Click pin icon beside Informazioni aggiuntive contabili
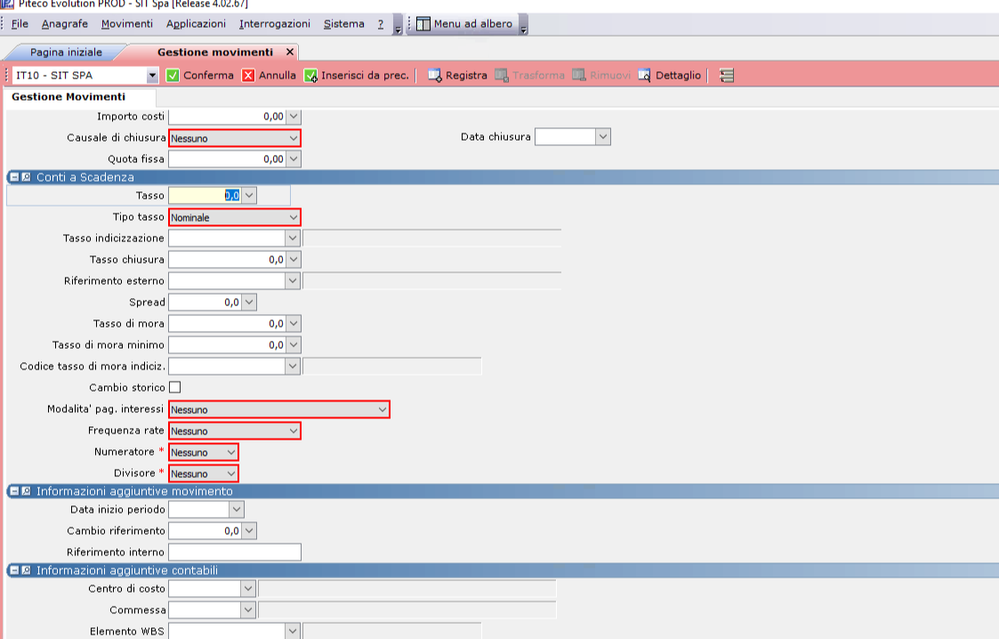This screenshot has height=639, width=999. point(26,570)
